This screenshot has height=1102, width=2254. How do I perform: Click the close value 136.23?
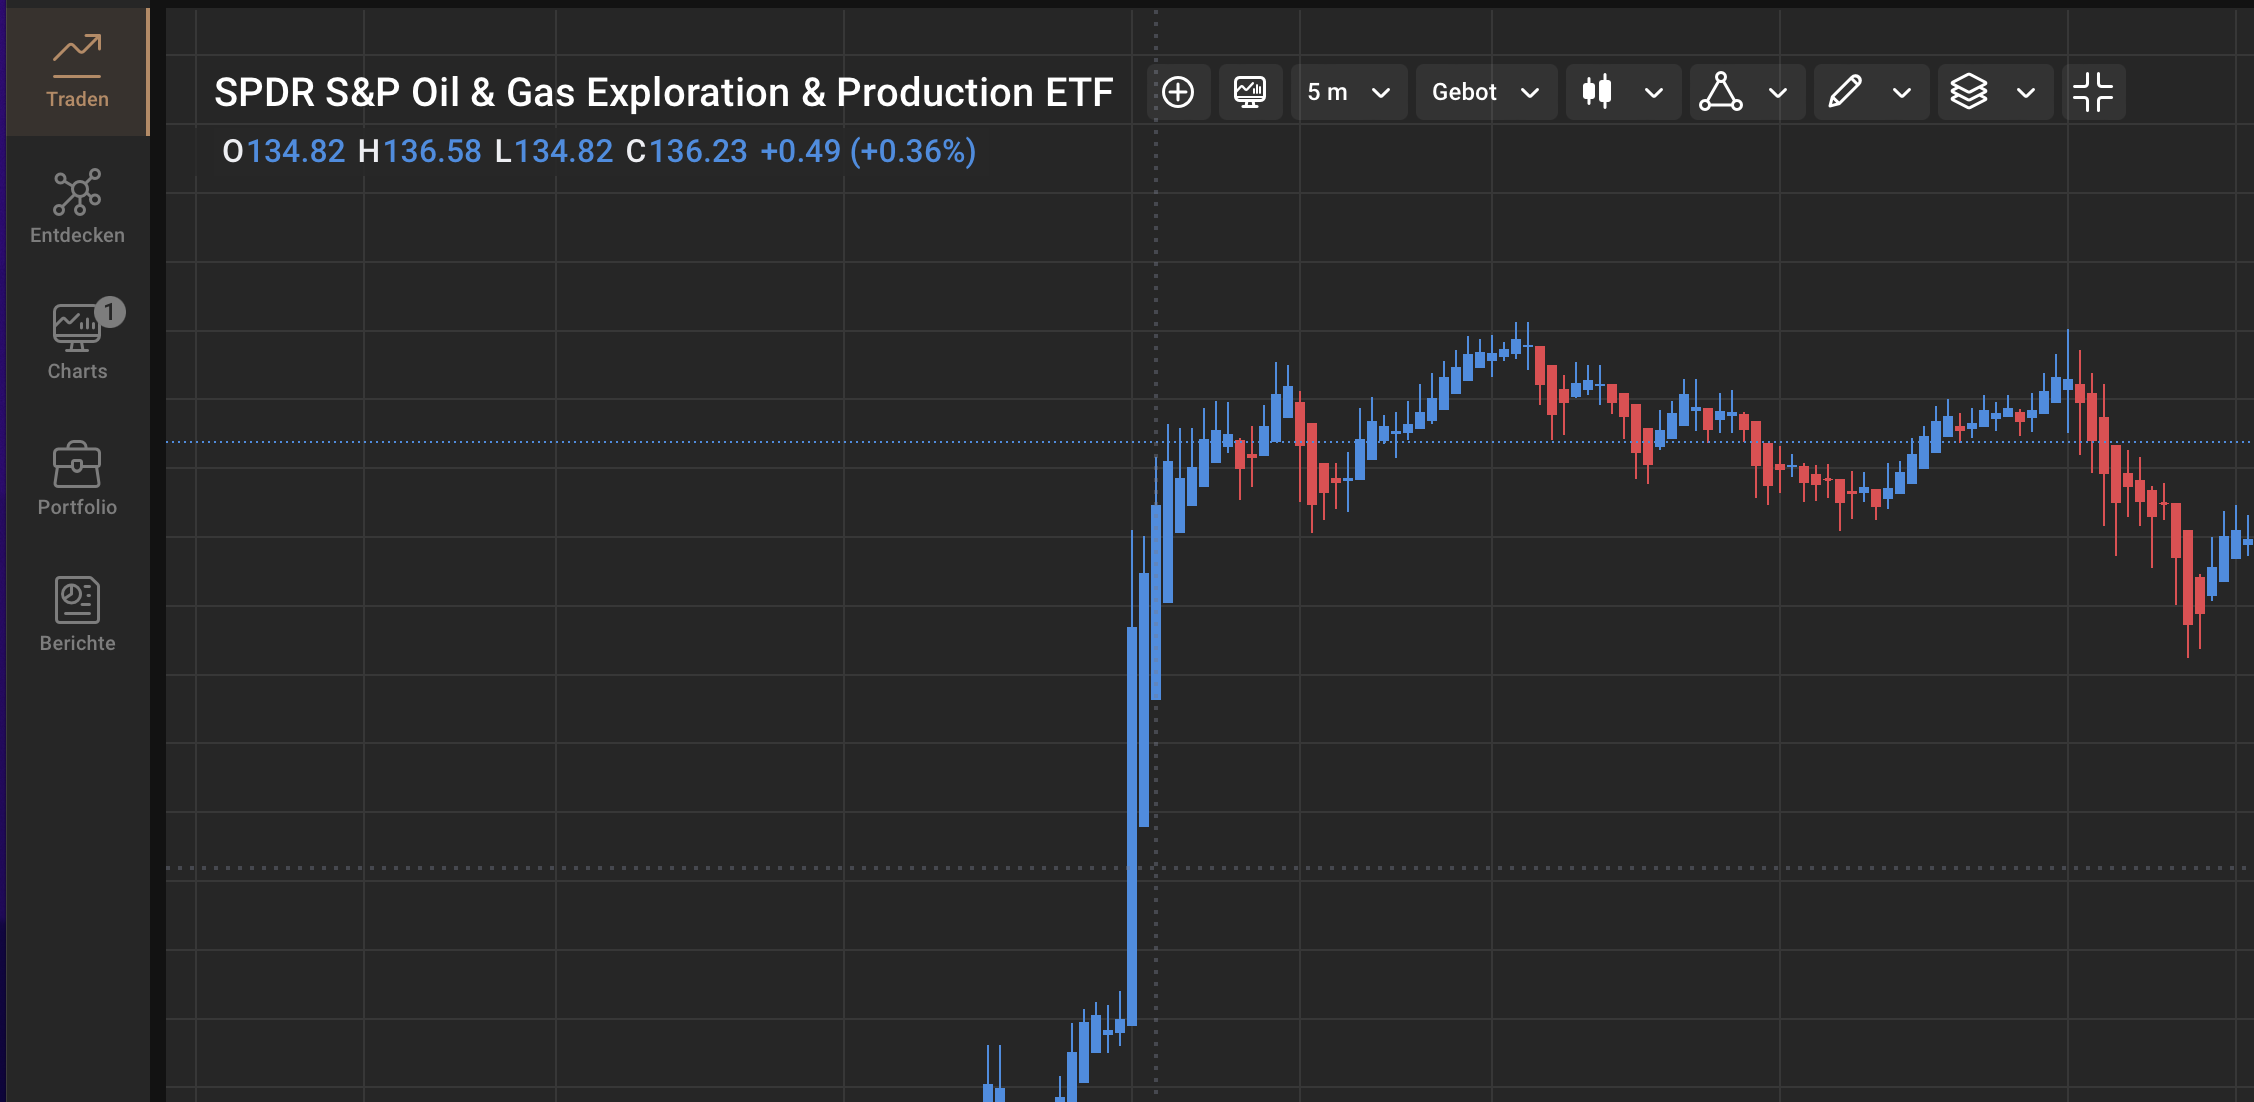pos(699,151)
